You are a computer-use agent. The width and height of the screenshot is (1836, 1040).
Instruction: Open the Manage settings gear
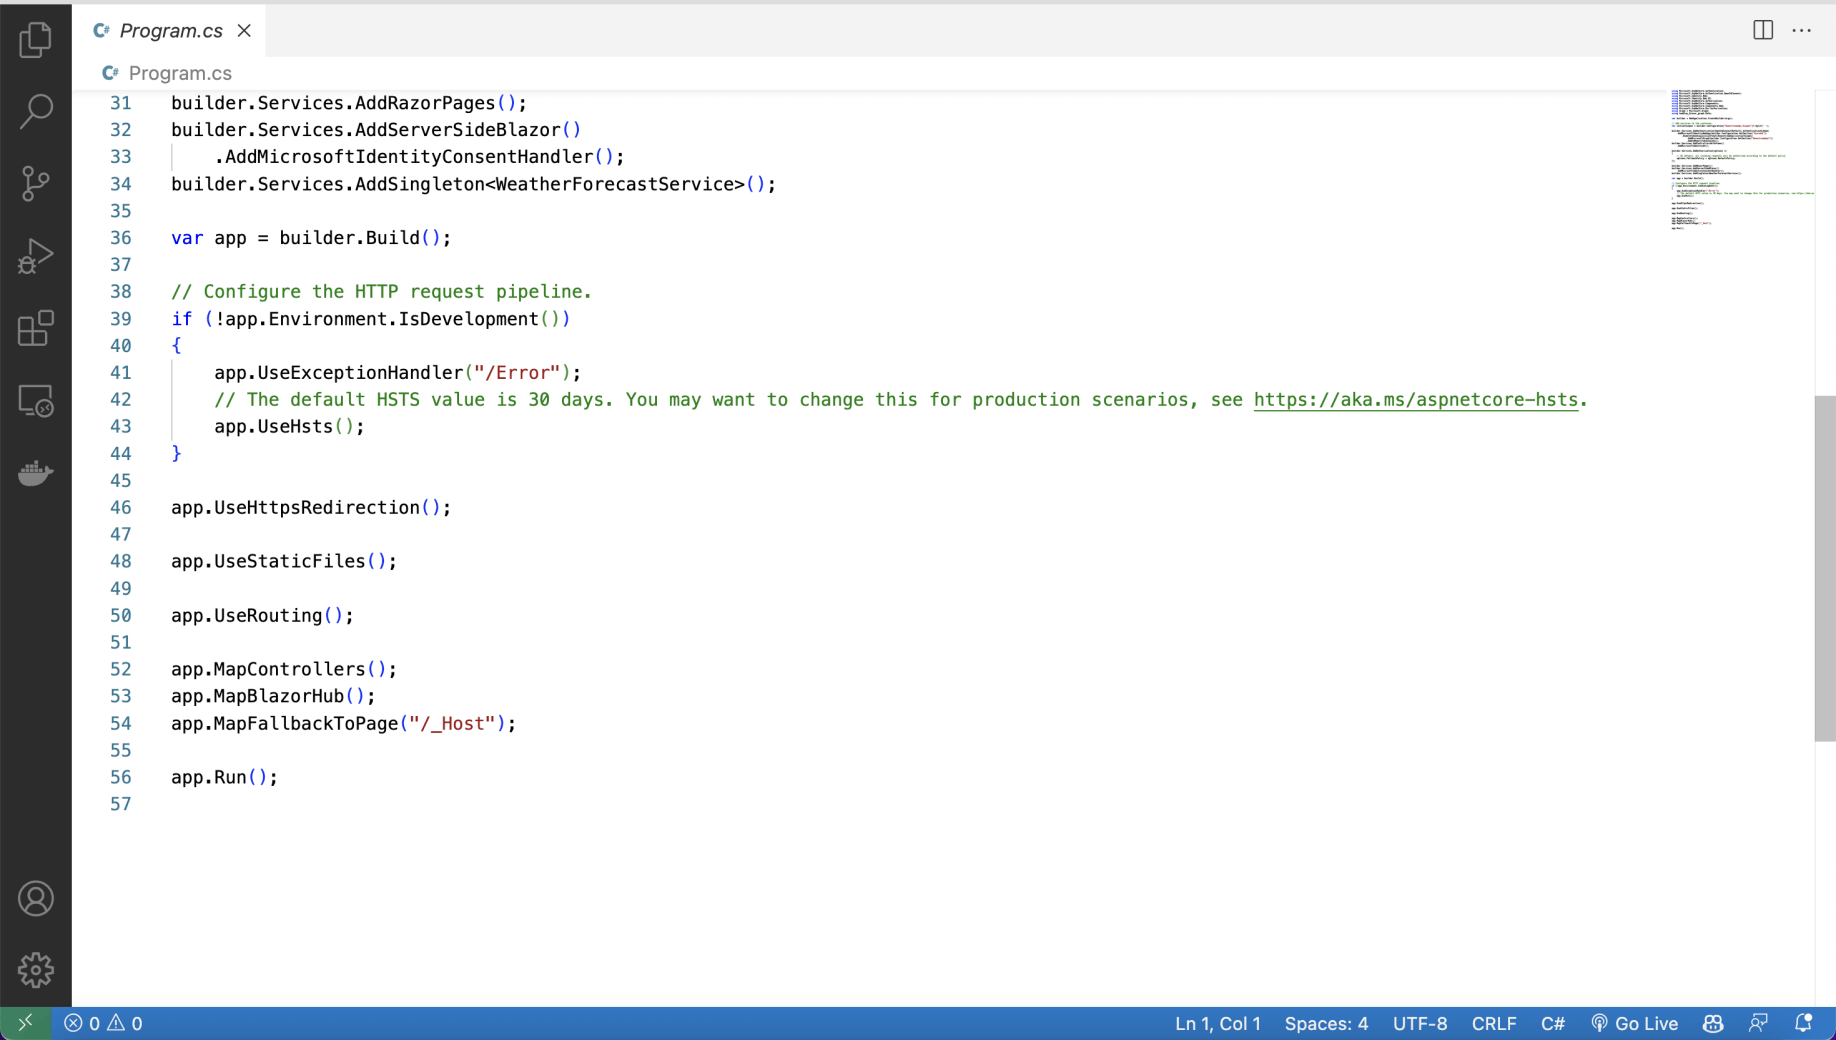click(x=37, y=968)
